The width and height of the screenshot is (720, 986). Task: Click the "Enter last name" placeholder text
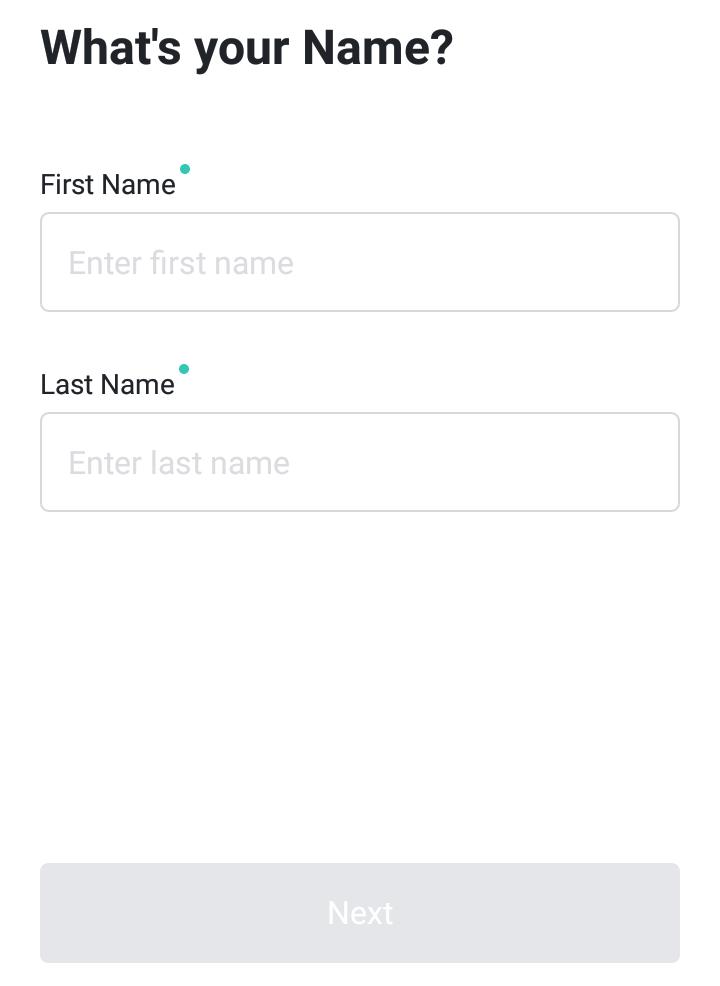coord(179,463)
